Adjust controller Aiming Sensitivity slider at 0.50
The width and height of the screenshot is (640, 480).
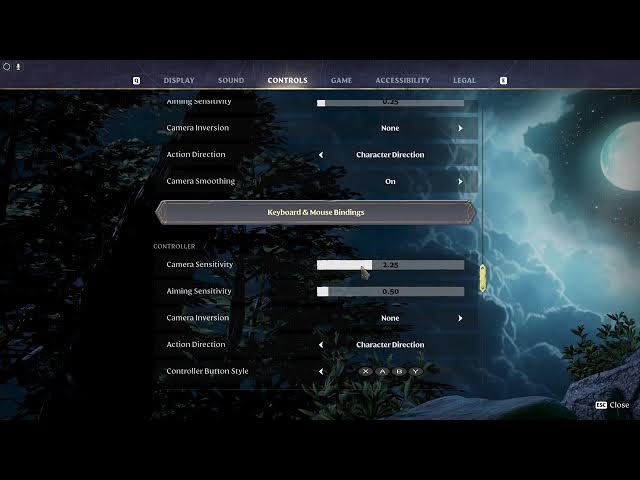(x=390, y=291)
